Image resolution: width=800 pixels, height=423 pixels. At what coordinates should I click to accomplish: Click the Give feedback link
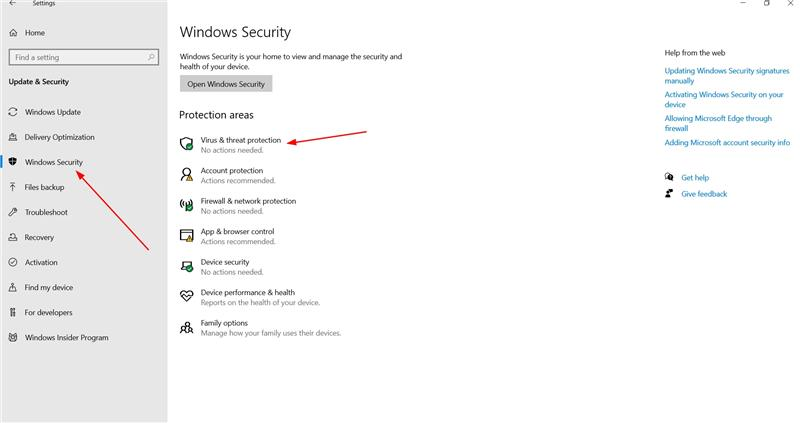[704, 194]
